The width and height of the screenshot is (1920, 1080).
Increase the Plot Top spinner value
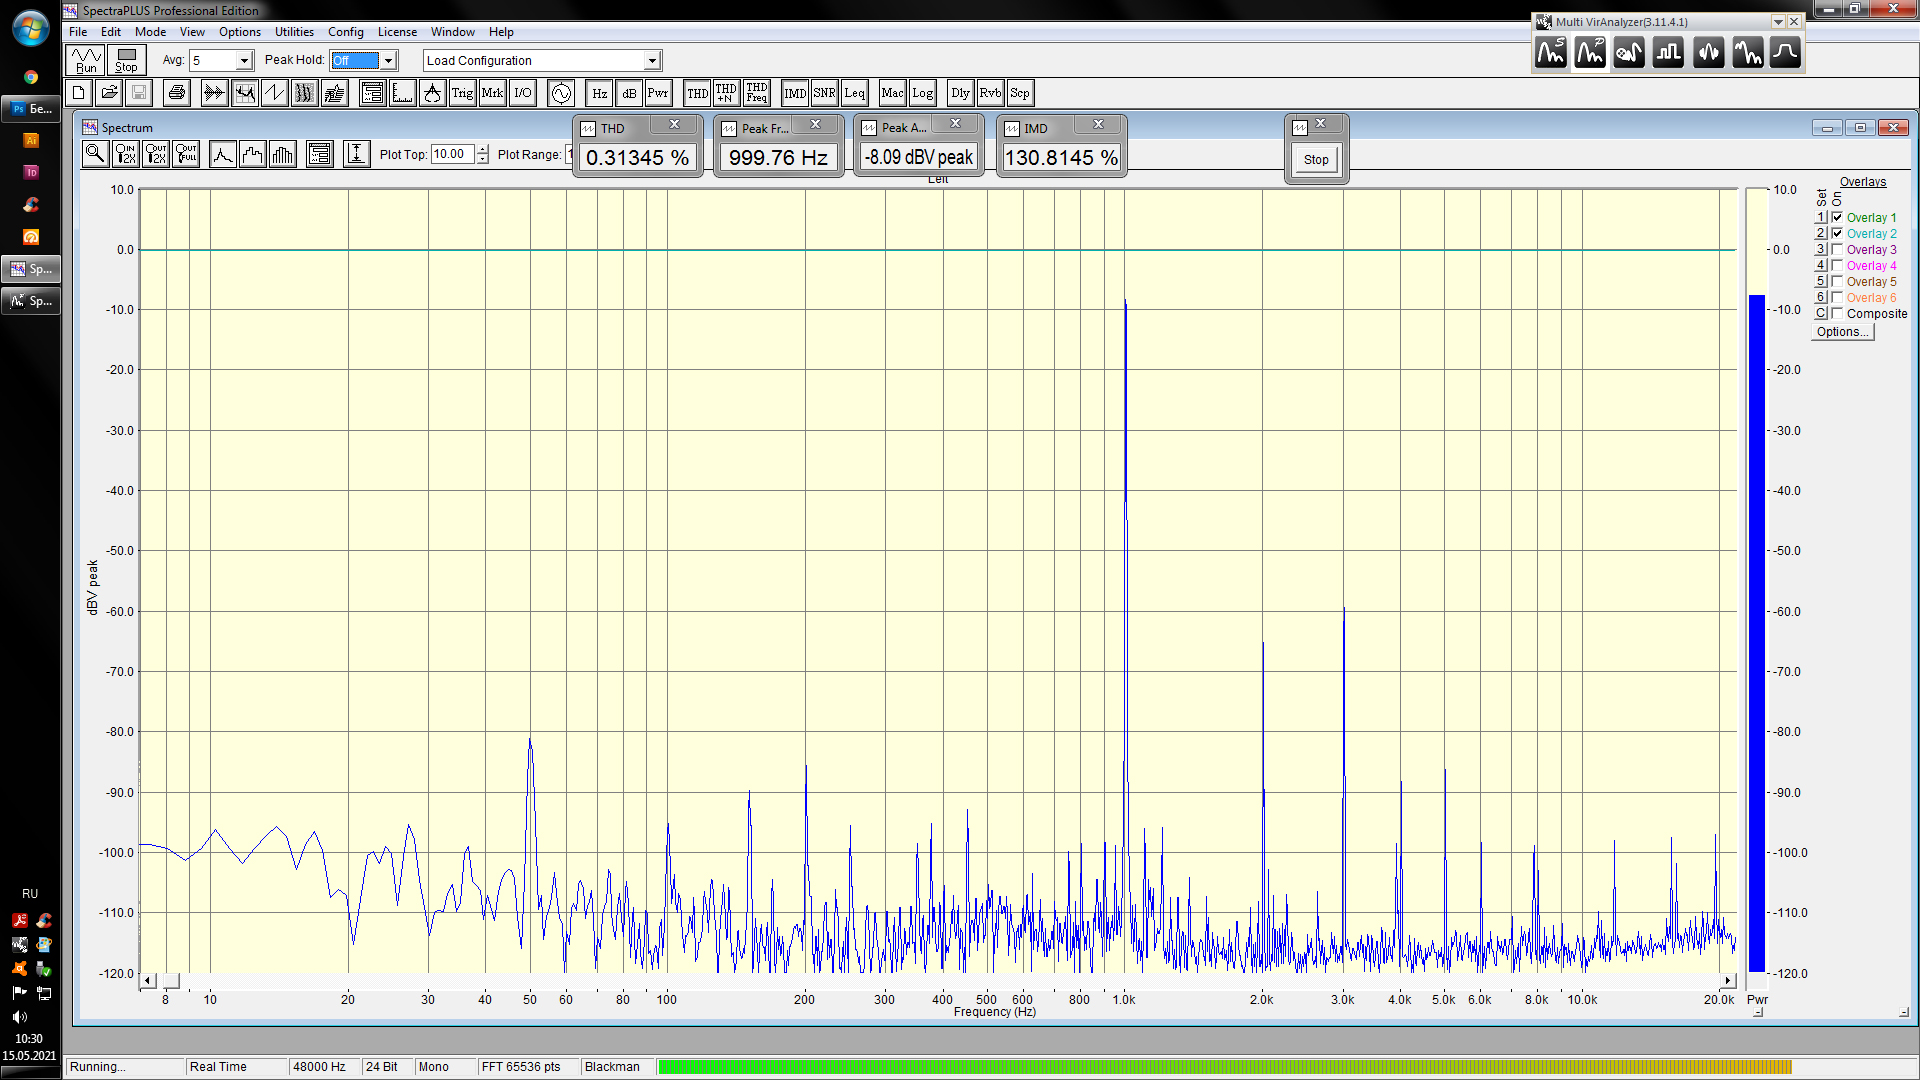[x=483, y=149]
